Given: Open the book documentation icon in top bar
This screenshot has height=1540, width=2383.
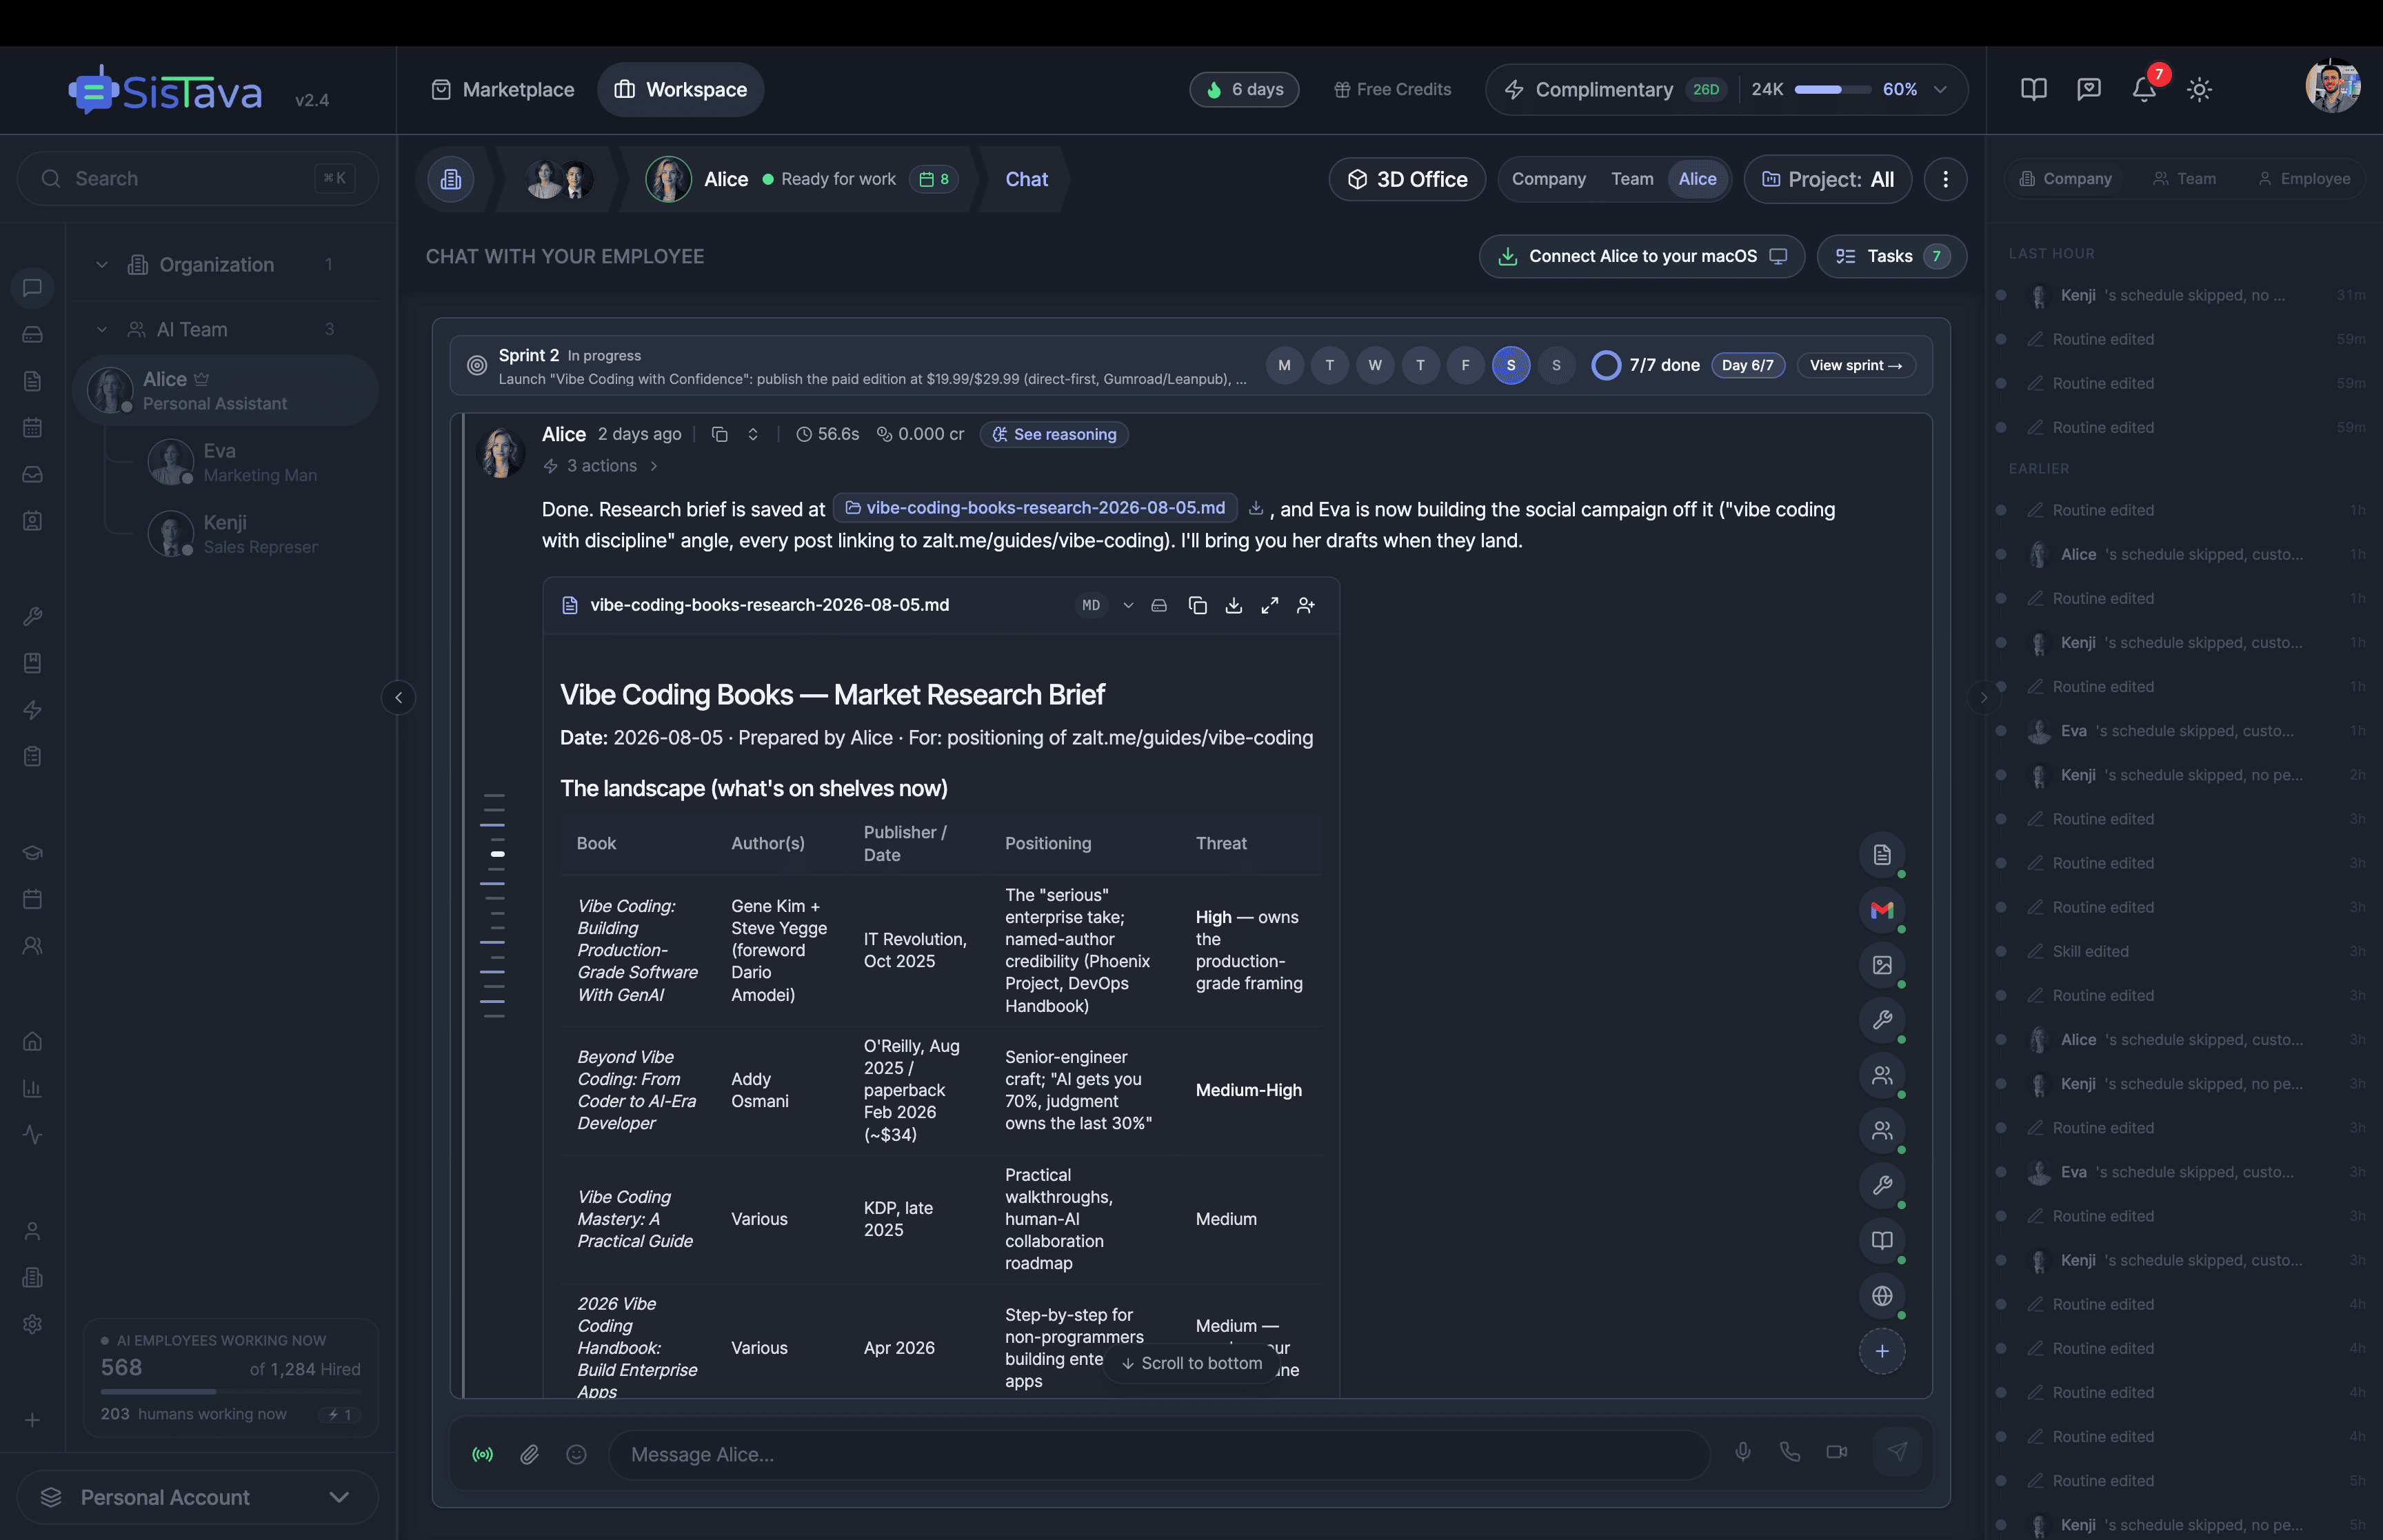Looking at the screenshot, I should pyautogui.click(x=2034, y=89).
